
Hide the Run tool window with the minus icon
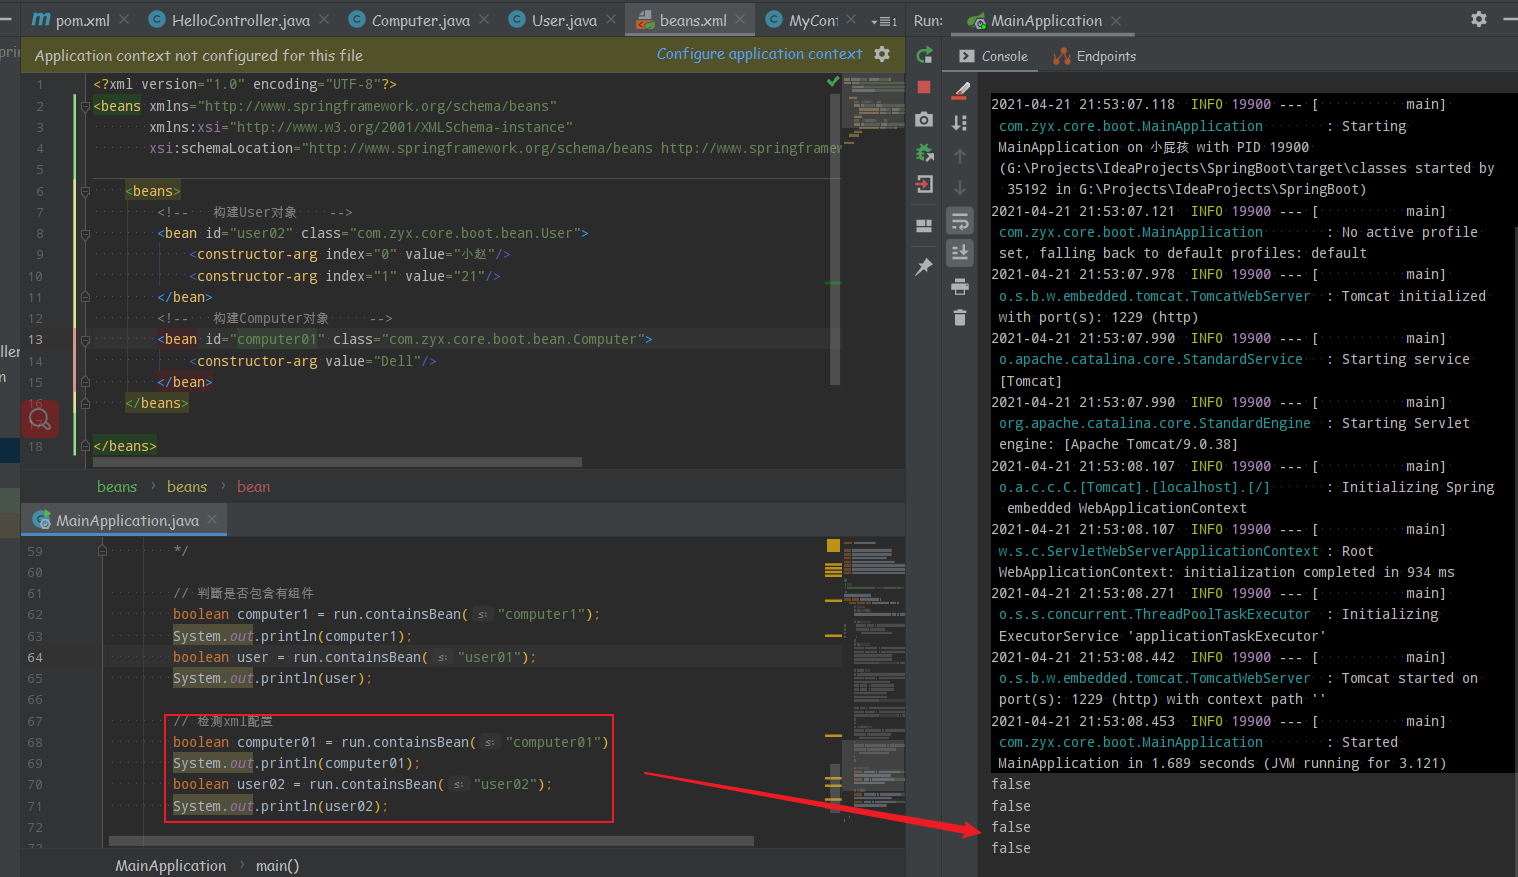[x=1509, y=19]
